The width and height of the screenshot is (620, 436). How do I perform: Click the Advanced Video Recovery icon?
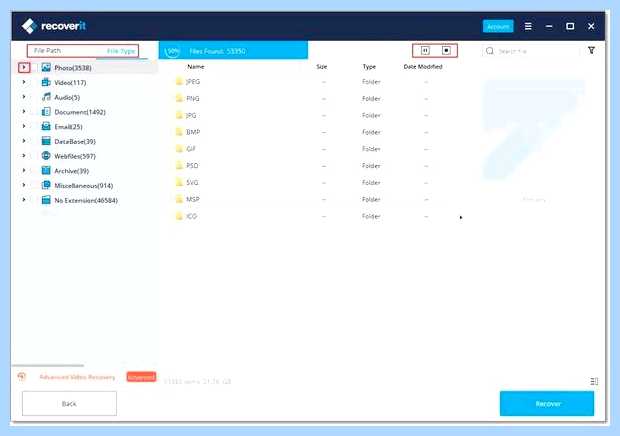(22, 377)
